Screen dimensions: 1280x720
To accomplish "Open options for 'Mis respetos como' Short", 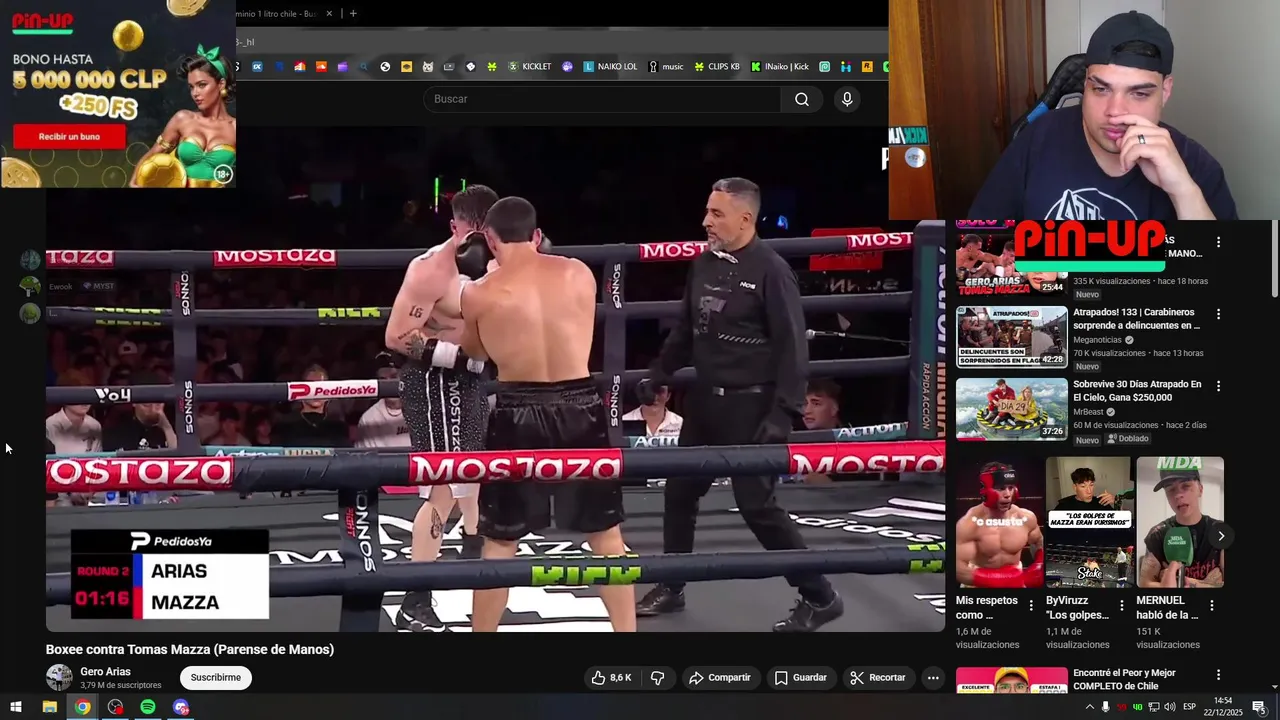I will tap(1031, 605).
